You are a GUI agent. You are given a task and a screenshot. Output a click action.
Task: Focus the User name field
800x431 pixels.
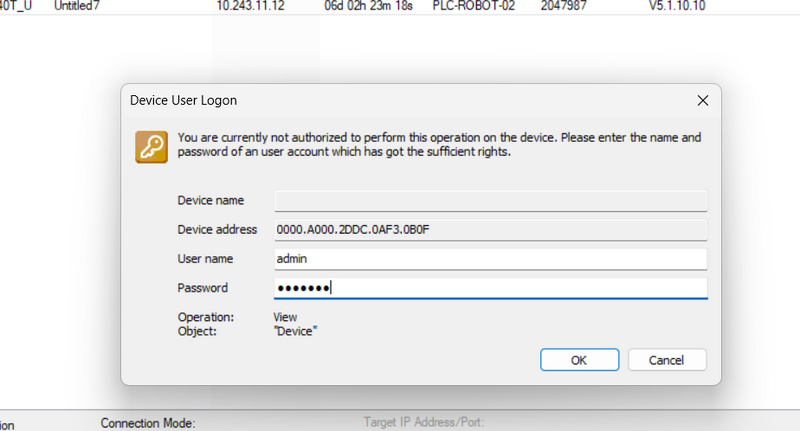click(490, 259)
